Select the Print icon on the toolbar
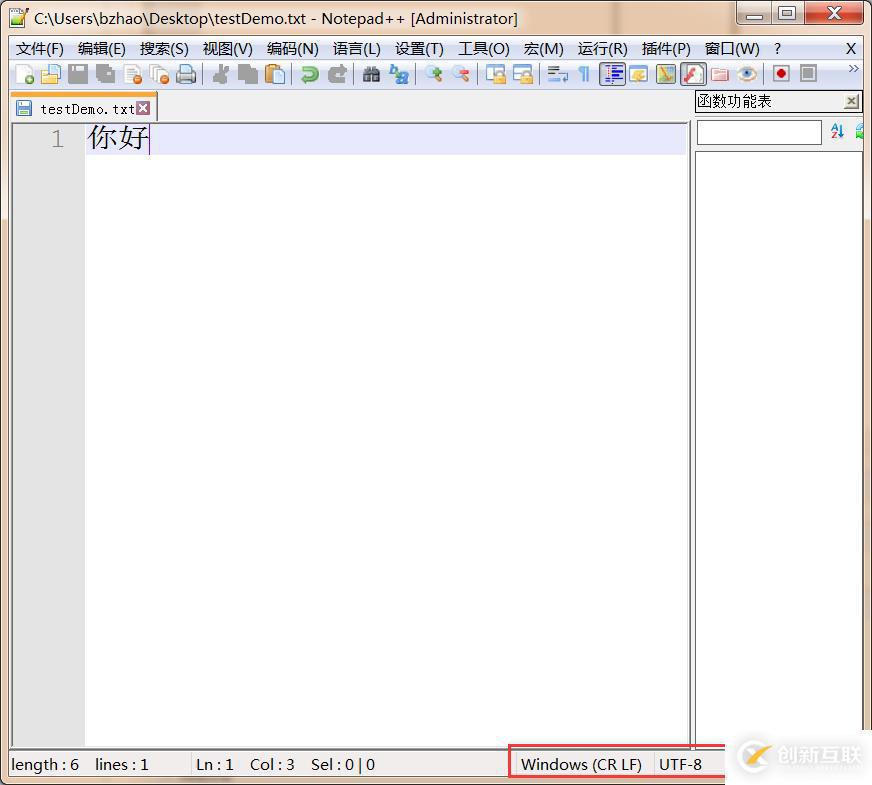The image size is (872, 785). 186,73
